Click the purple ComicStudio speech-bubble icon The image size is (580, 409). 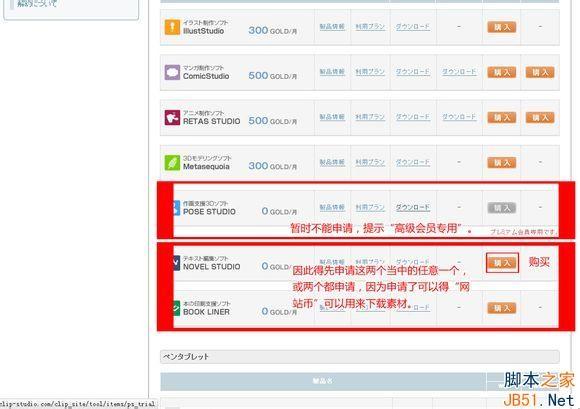172,72
